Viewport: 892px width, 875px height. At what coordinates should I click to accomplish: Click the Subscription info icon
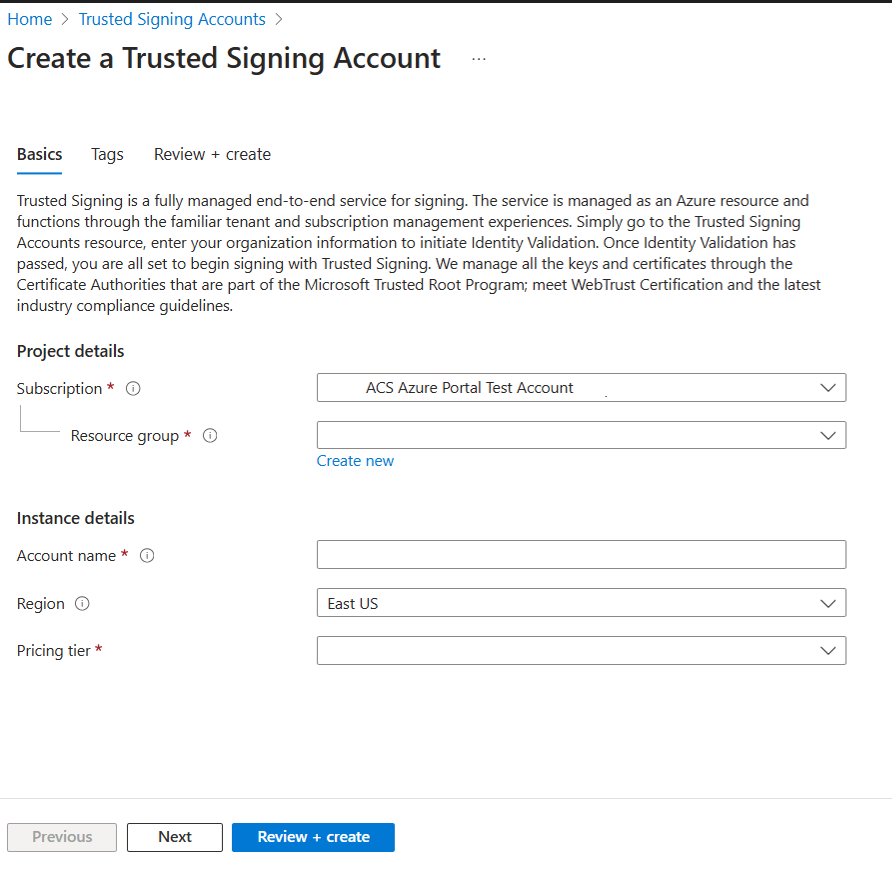pyautogui.click(x=133, y=389)
